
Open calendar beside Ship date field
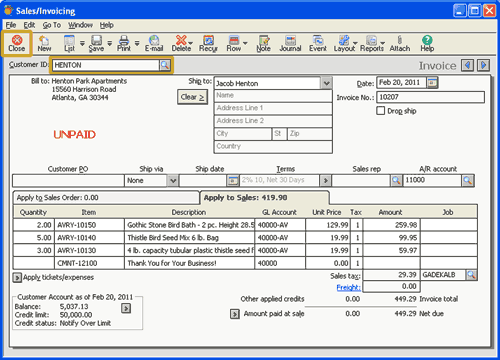click(x=233, y=180)
